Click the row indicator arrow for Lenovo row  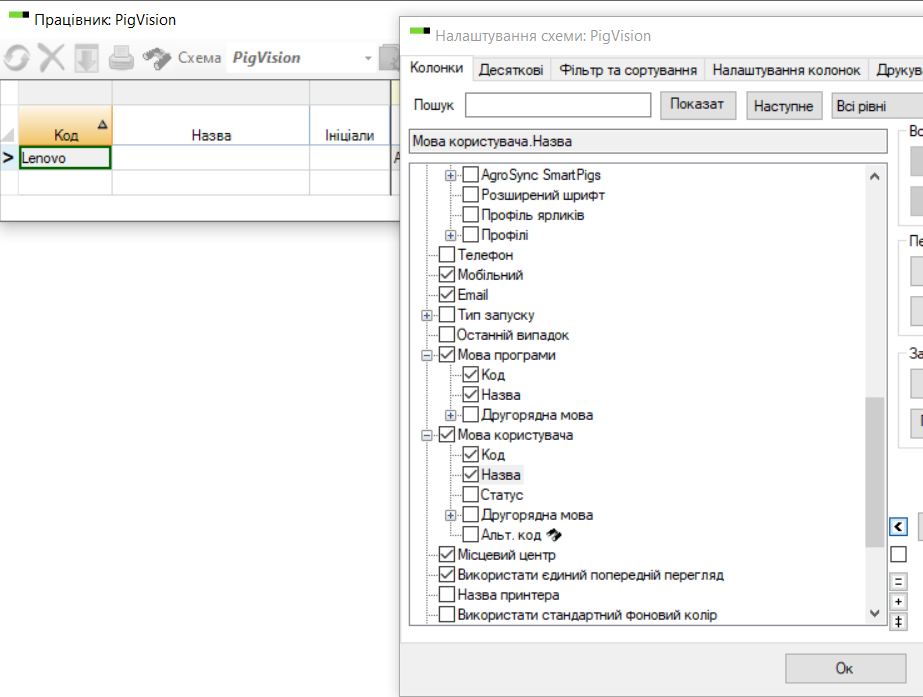click(8, 158)
